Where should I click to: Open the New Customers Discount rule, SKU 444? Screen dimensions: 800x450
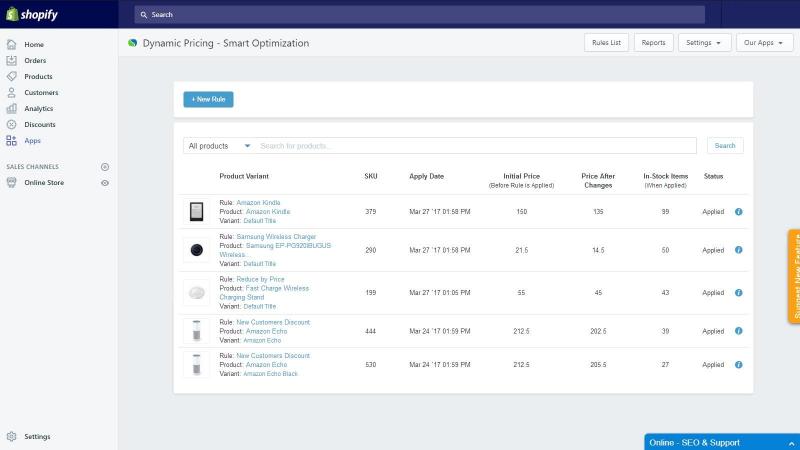coord(273,322)
